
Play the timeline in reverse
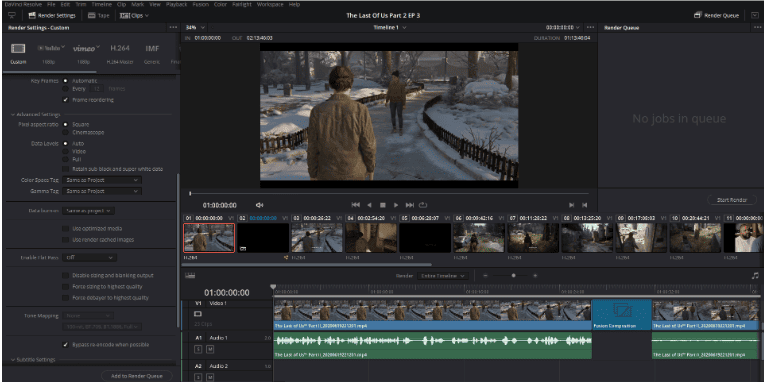point(369,205)
